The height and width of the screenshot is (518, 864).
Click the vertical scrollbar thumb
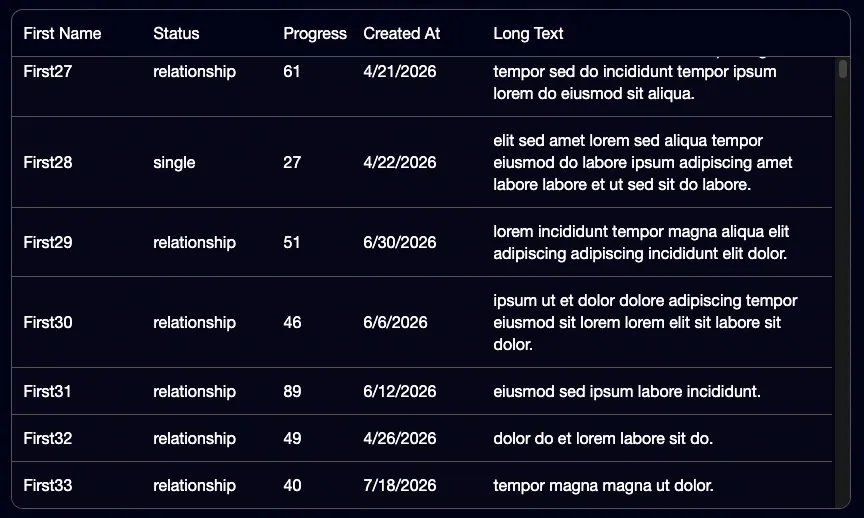coord(843,69)
